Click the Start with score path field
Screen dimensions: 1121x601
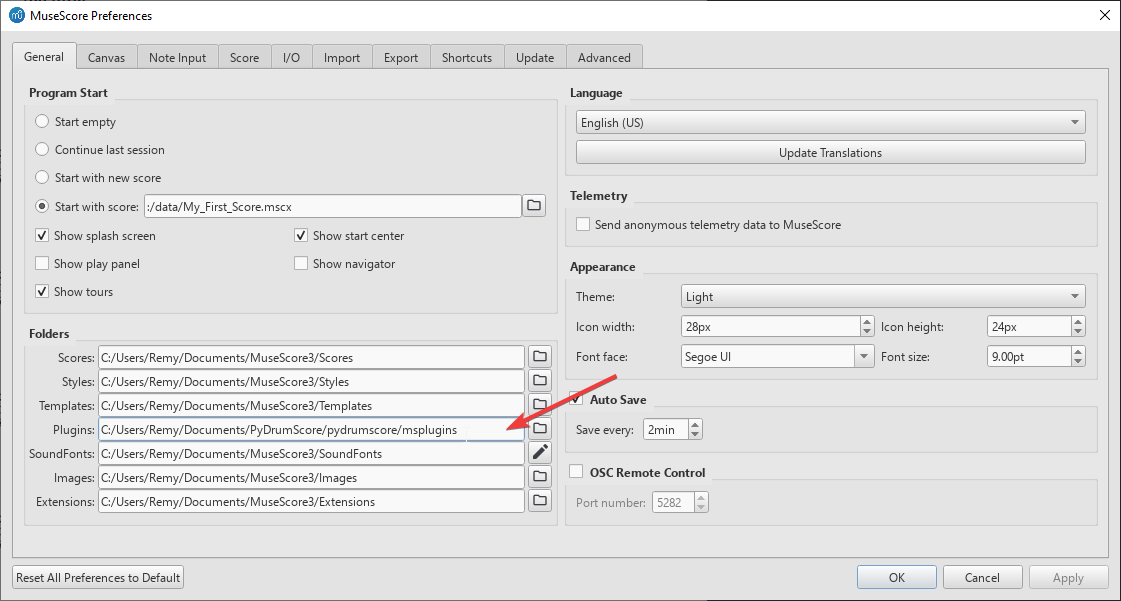332,206
